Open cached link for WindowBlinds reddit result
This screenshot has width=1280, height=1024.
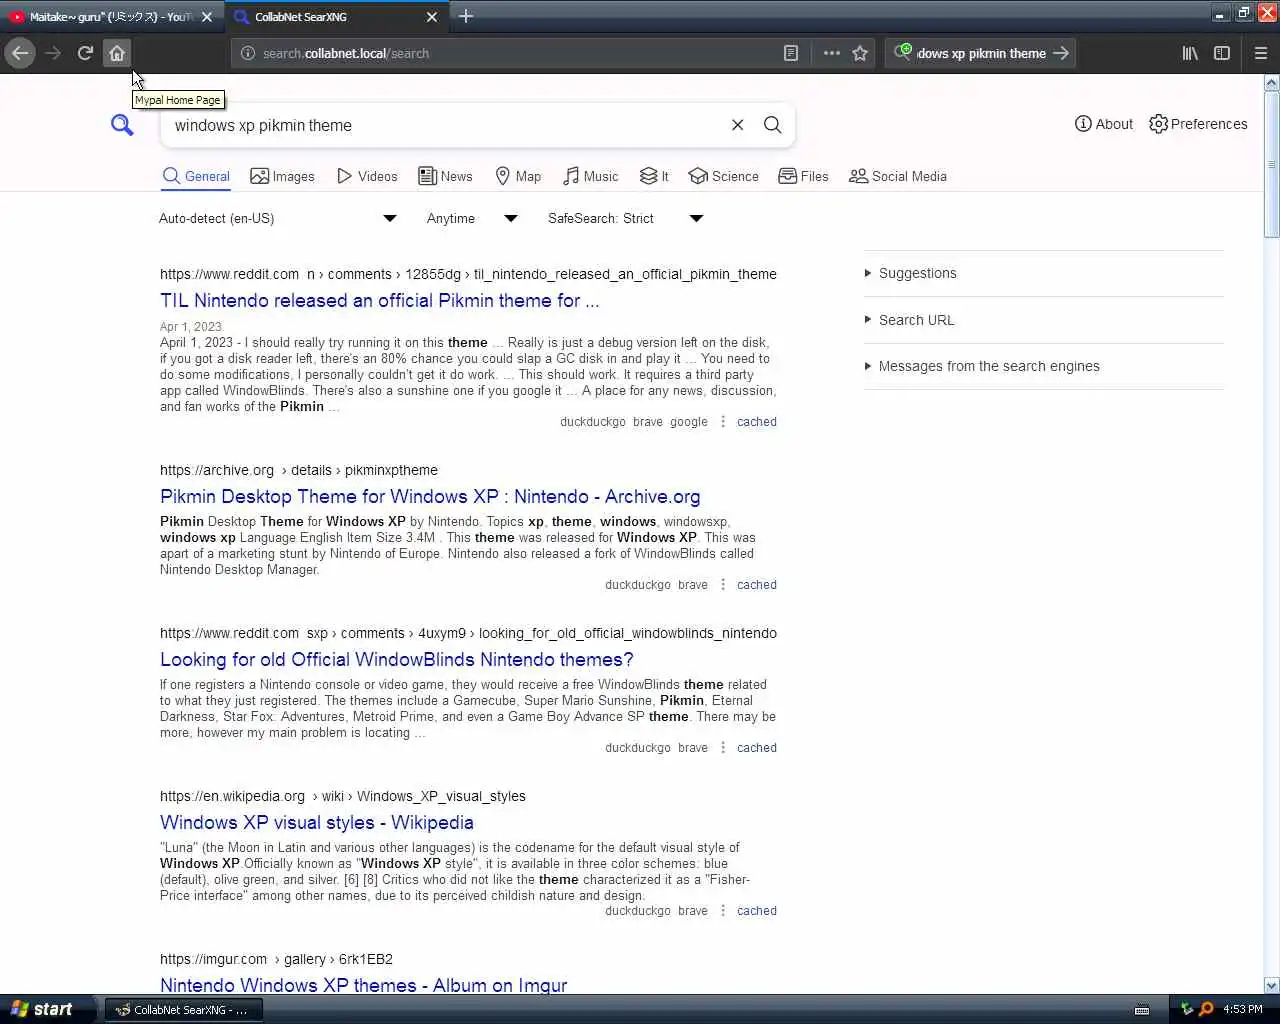pos(757,748)
